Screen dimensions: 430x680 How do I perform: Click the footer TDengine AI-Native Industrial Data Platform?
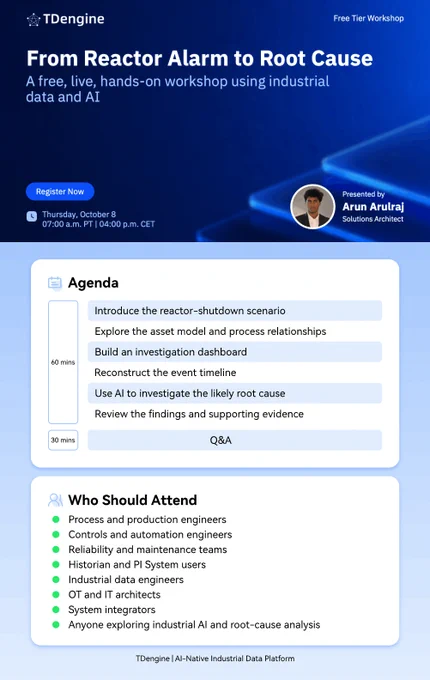[x=215, y=658]
